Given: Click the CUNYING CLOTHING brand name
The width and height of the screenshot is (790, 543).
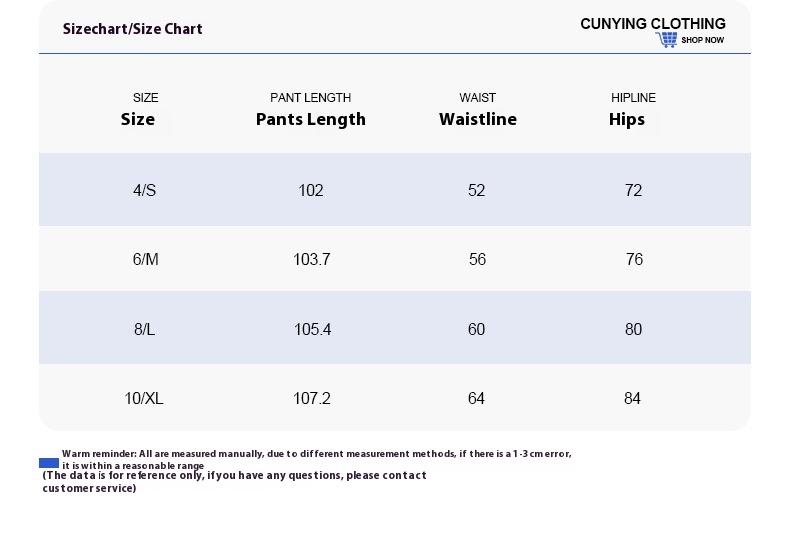Looking at the screenshot, I should (x=653, y=24).
